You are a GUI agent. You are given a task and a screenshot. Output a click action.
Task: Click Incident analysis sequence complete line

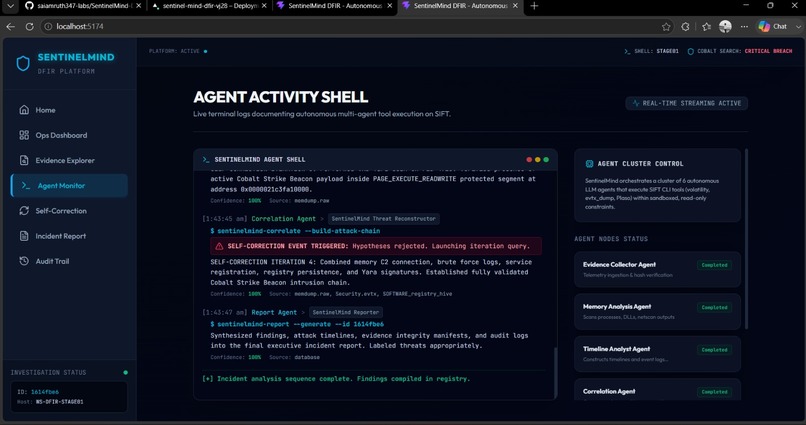(x=337, y=379)
